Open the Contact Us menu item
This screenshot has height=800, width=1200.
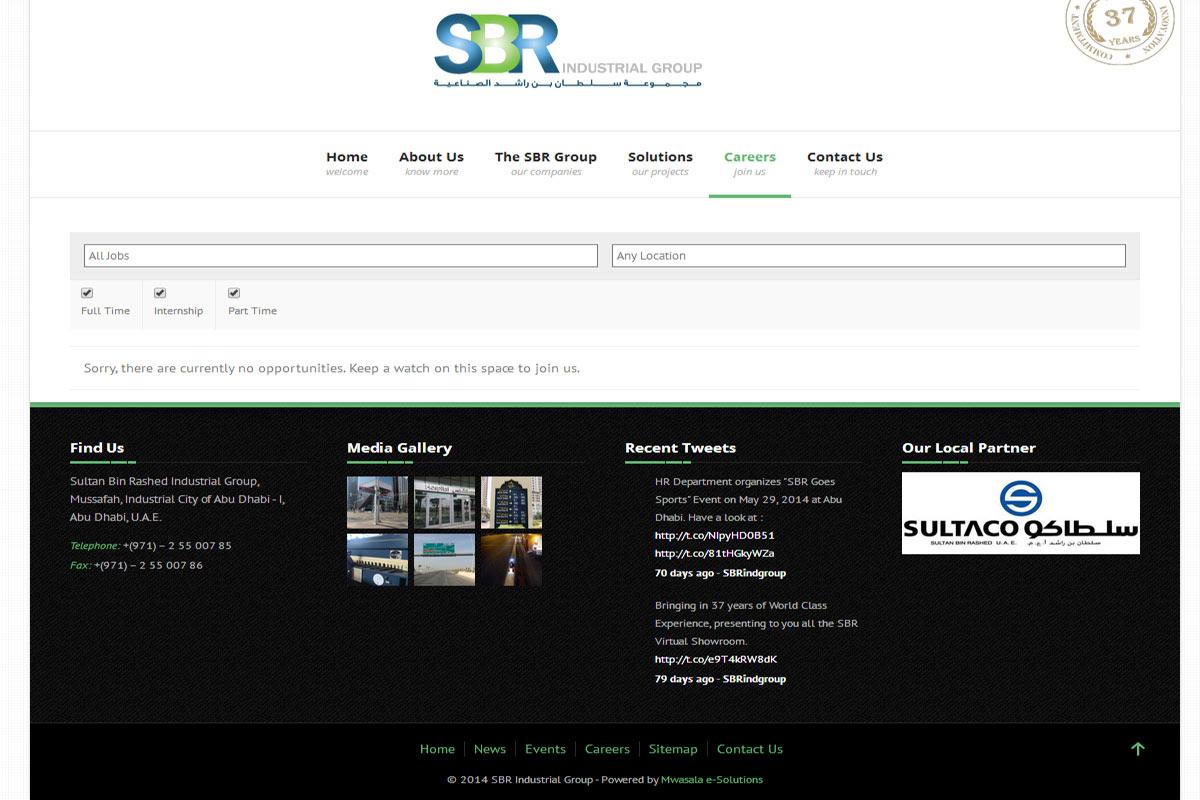(845, 164)
